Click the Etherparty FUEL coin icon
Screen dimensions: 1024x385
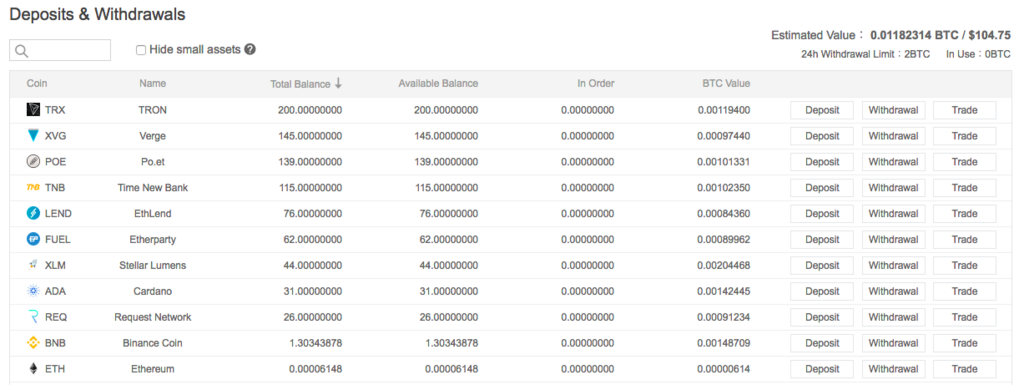tap(33, 239)
